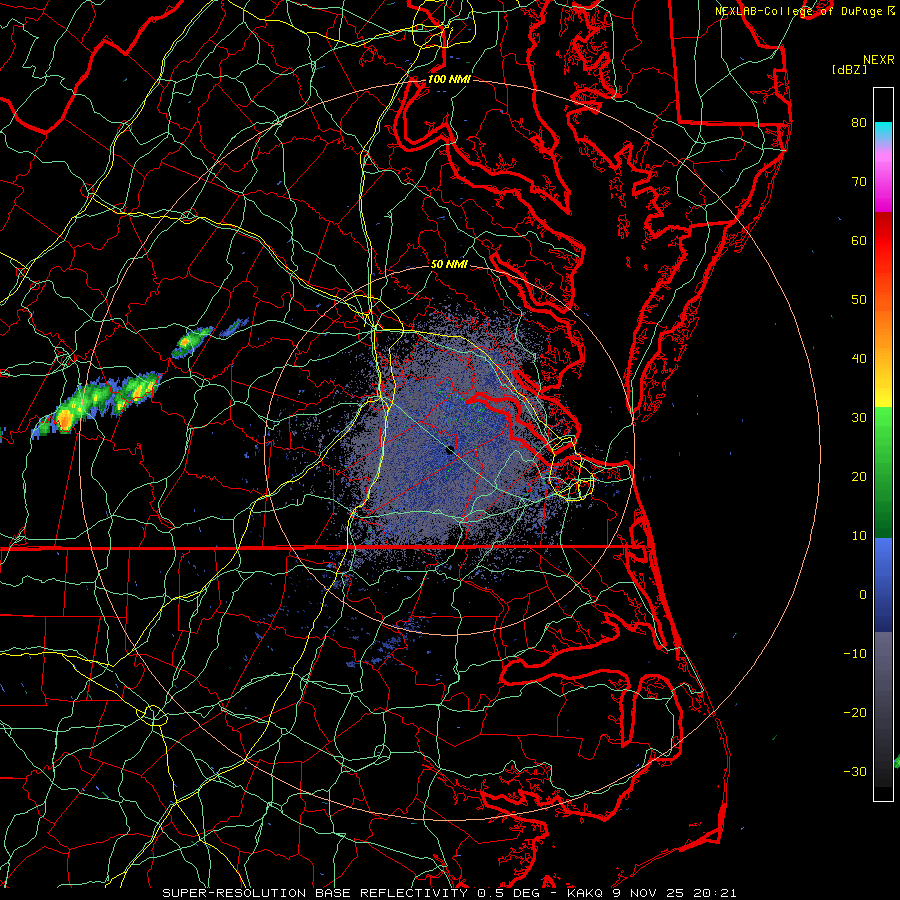Click the 0 value on the dBZ scale
Image resolution: width=900 pixels, height=900 pixels.
coord(863,595)
